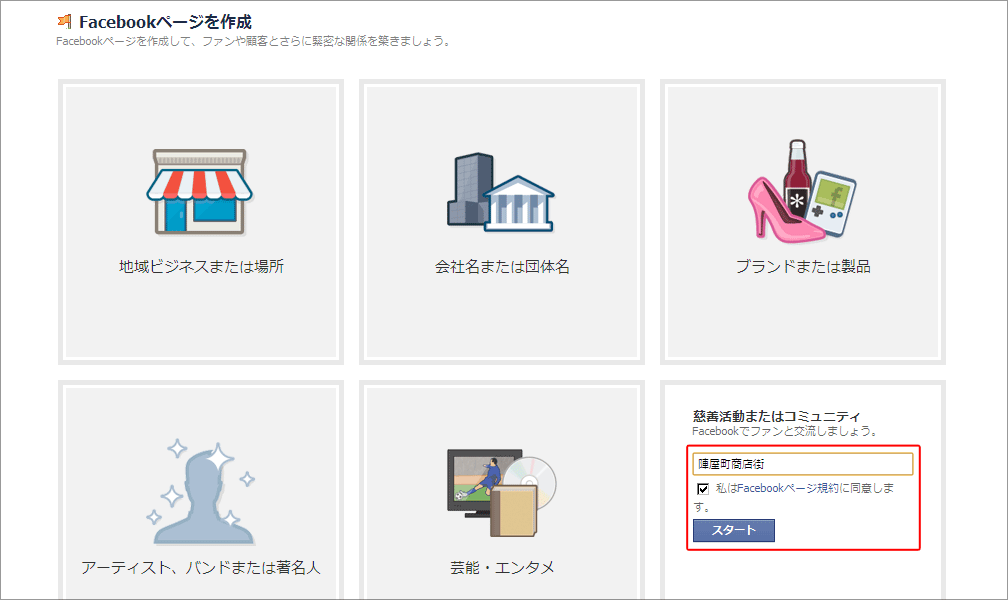Click the orange flag icon beside page title
The width and height of the screenshot is (1008, 600).
(64, 21)
